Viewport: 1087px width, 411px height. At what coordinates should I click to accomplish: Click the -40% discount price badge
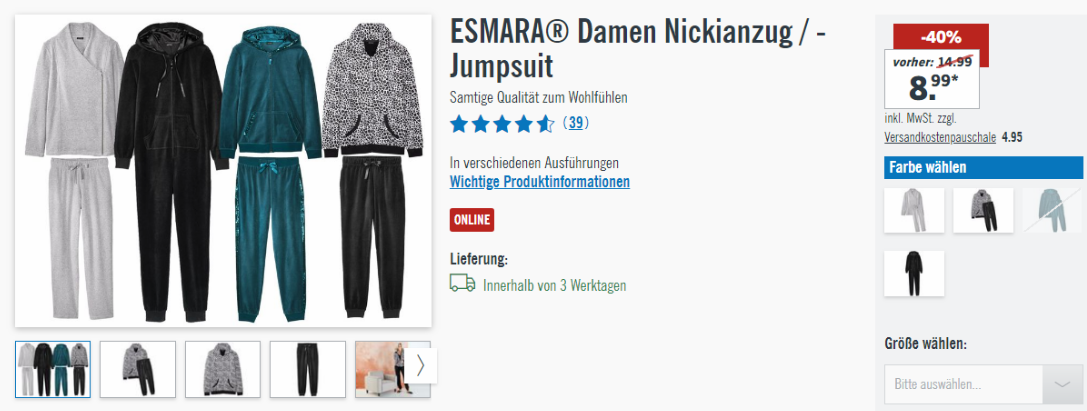[x=940, y=37]
